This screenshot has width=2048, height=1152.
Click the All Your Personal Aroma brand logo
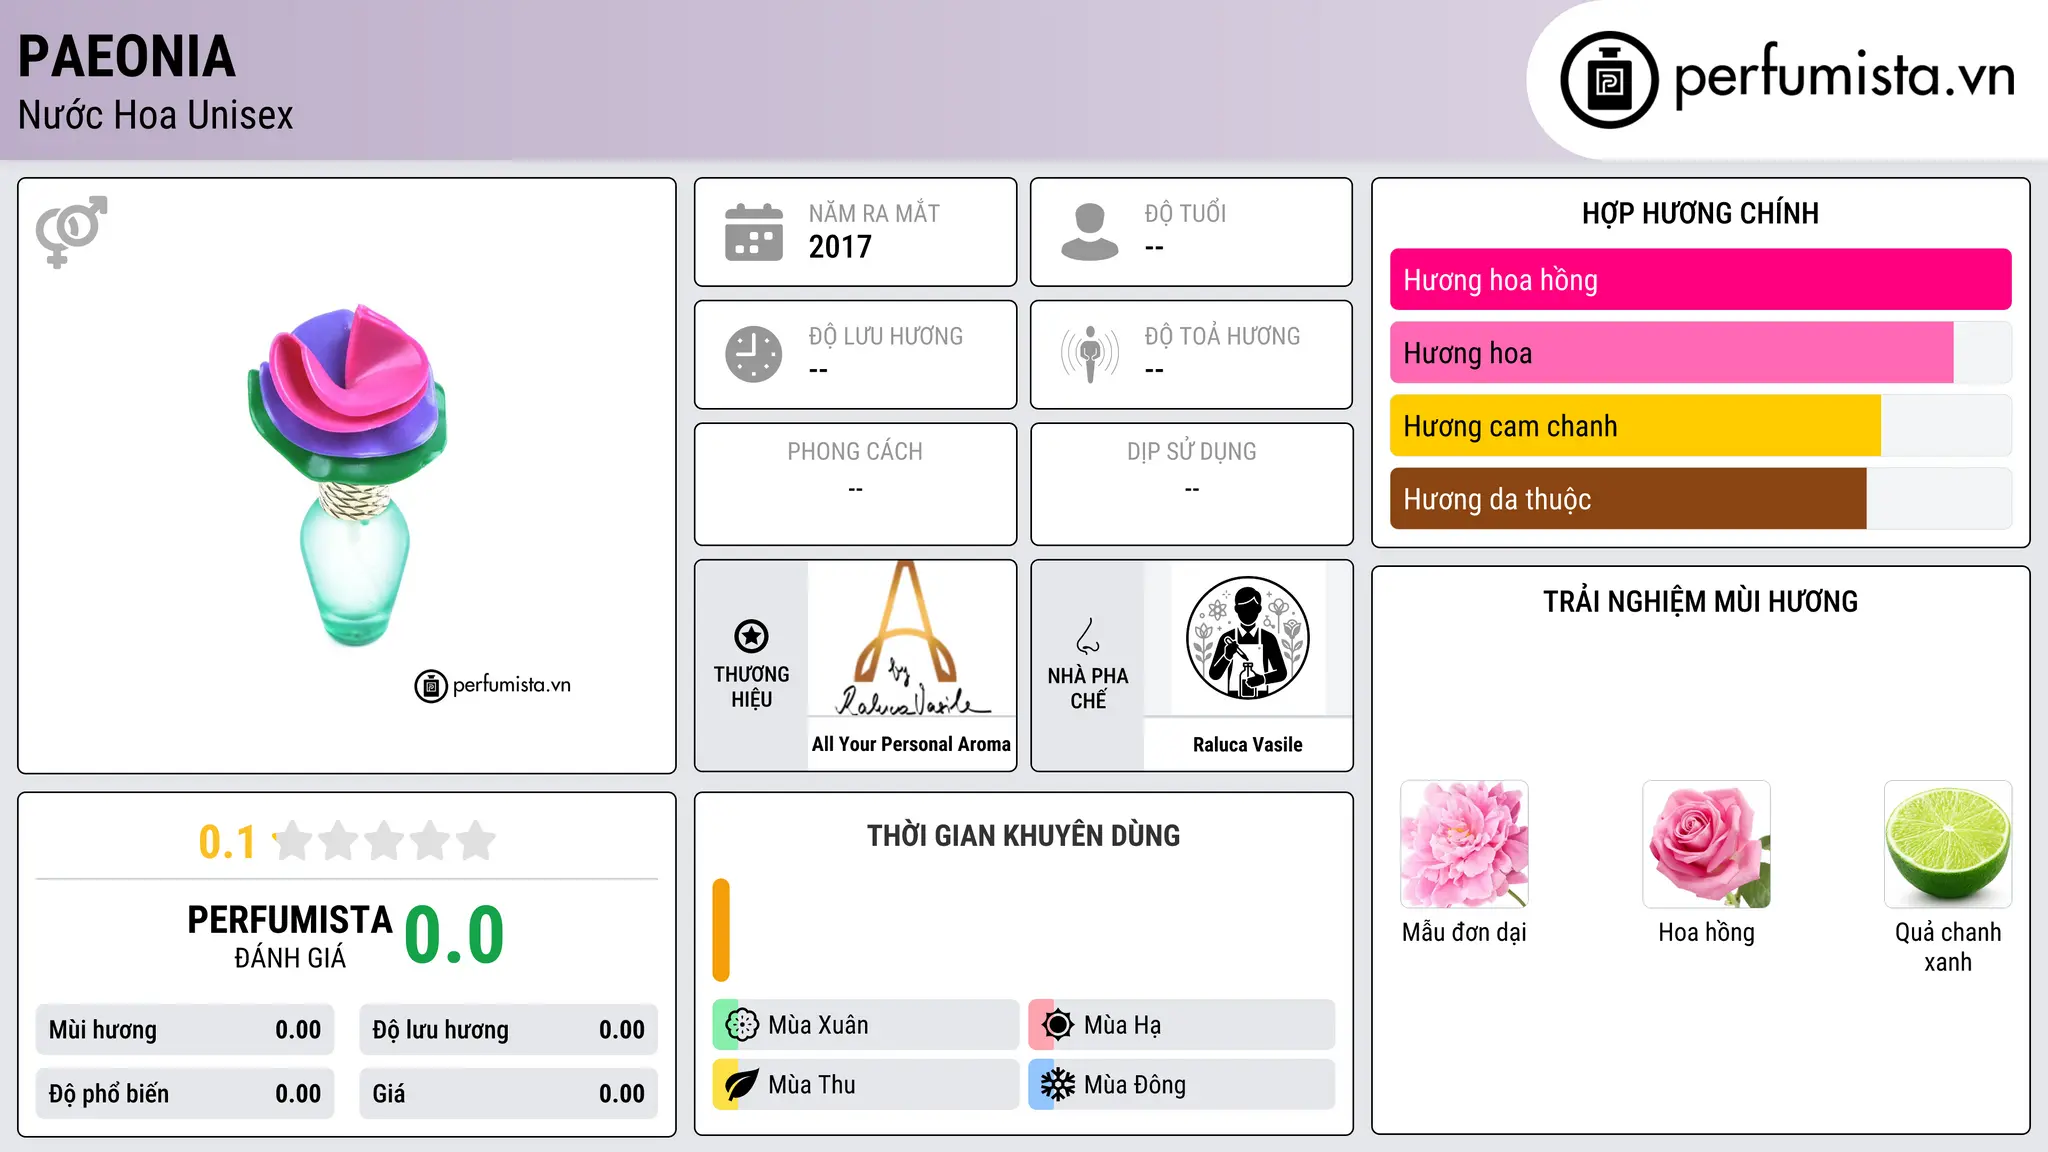(912, 638)
